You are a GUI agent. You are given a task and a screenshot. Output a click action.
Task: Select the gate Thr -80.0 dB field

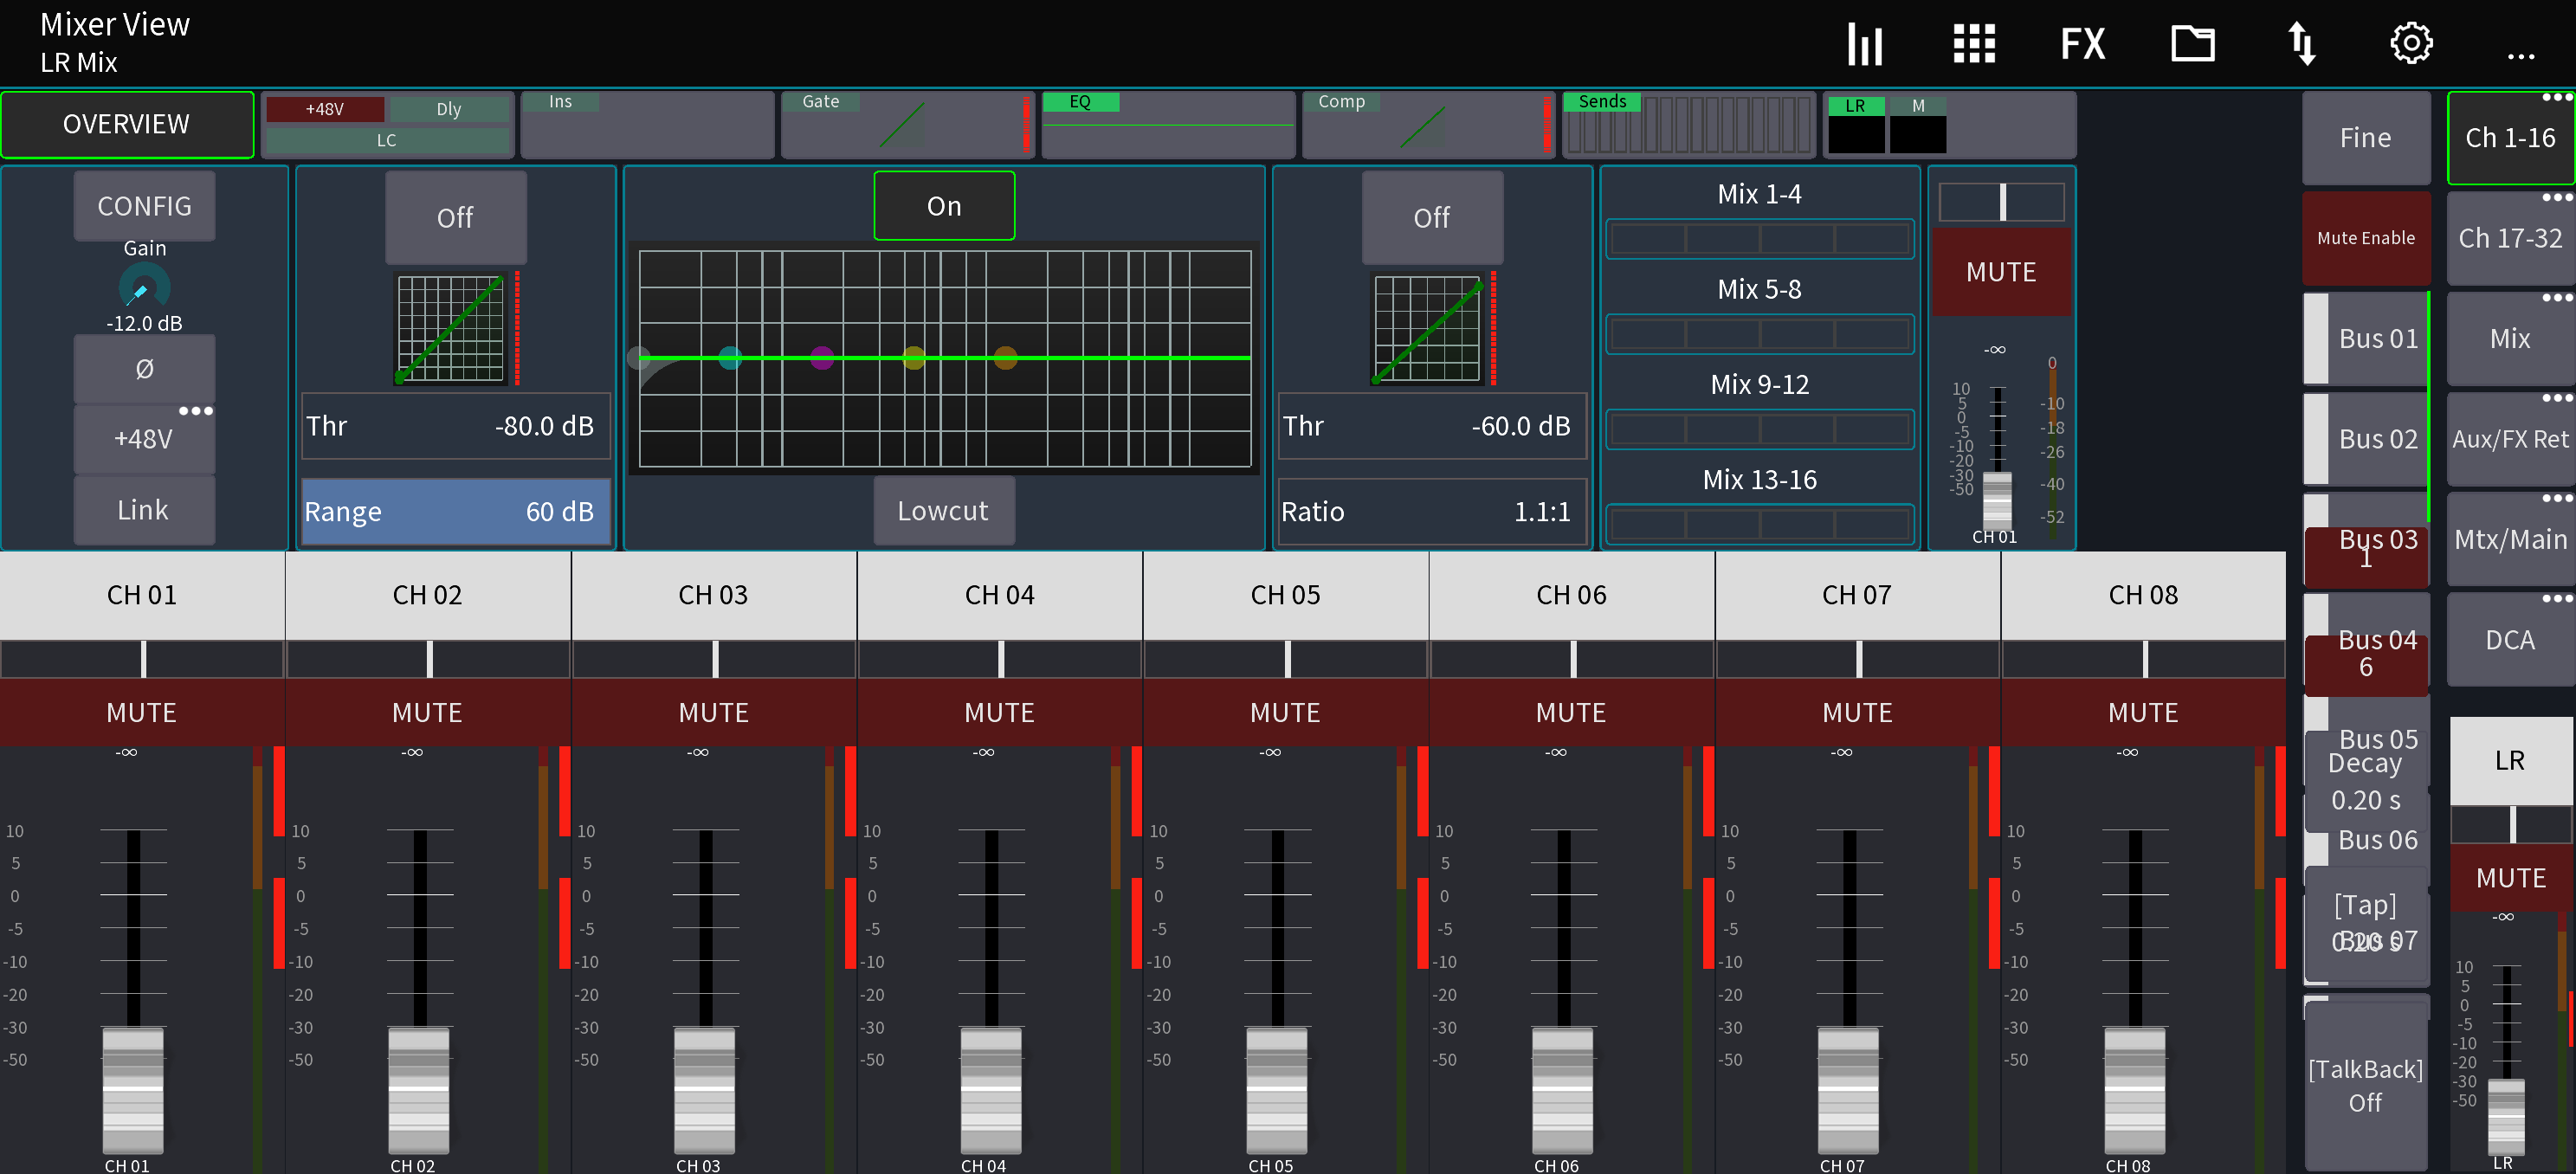point(455,425)
